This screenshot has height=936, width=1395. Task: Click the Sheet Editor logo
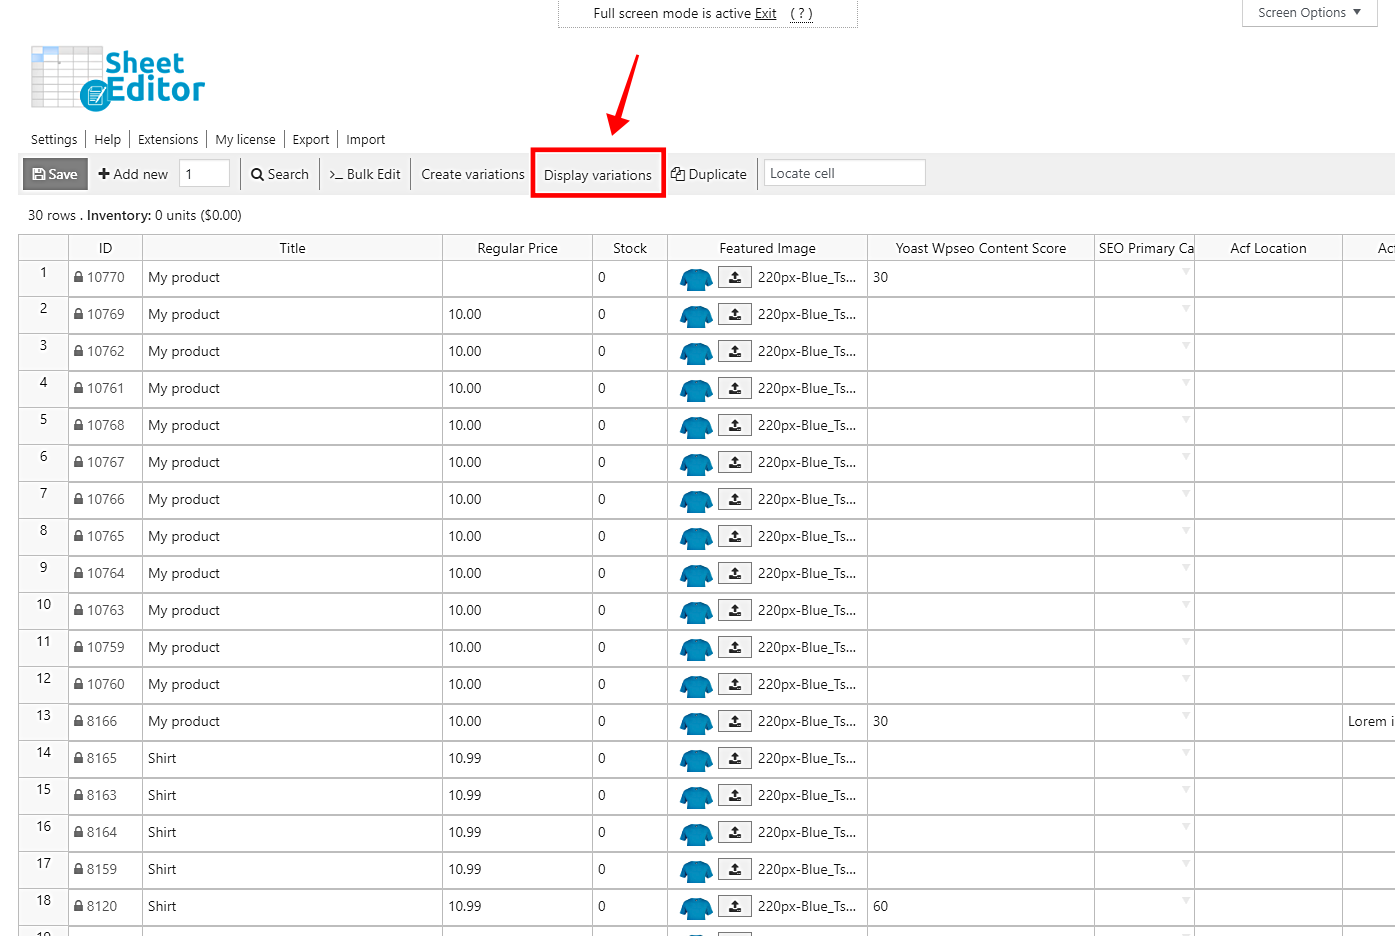pyautogui.click(x=118, y=78)
